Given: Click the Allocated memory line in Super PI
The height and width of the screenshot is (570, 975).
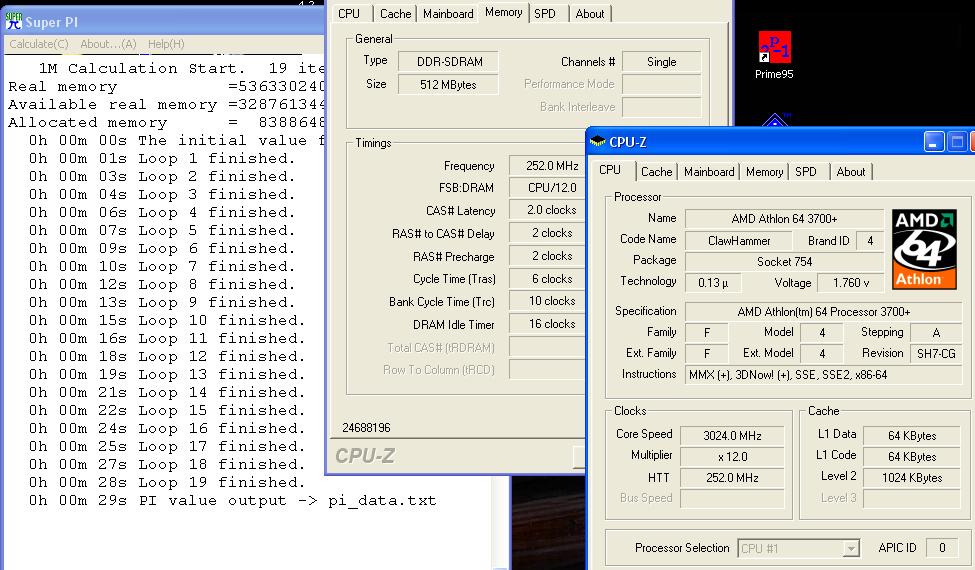Looking at the screenshot, I should (166, 122).
